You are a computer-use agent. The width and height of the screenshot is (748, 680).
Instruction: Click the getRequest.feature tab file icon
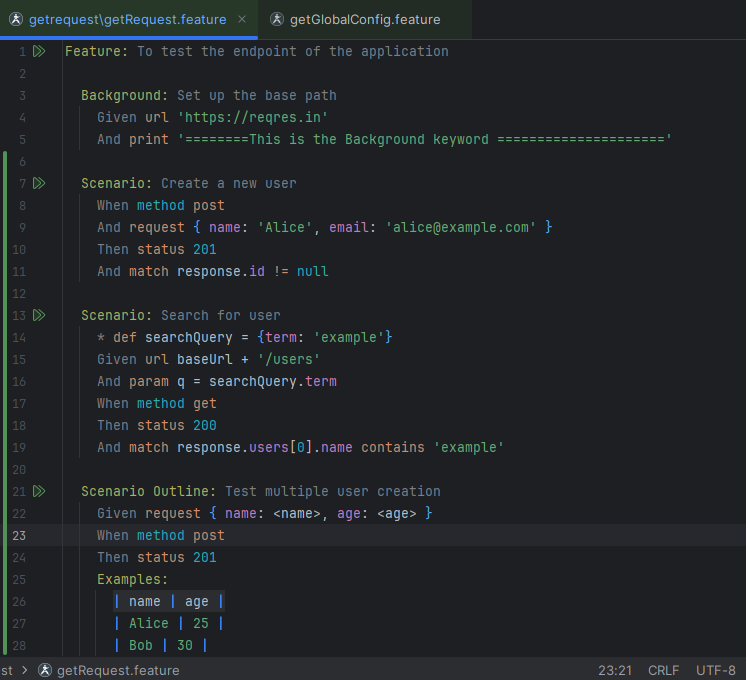(15, 19)
